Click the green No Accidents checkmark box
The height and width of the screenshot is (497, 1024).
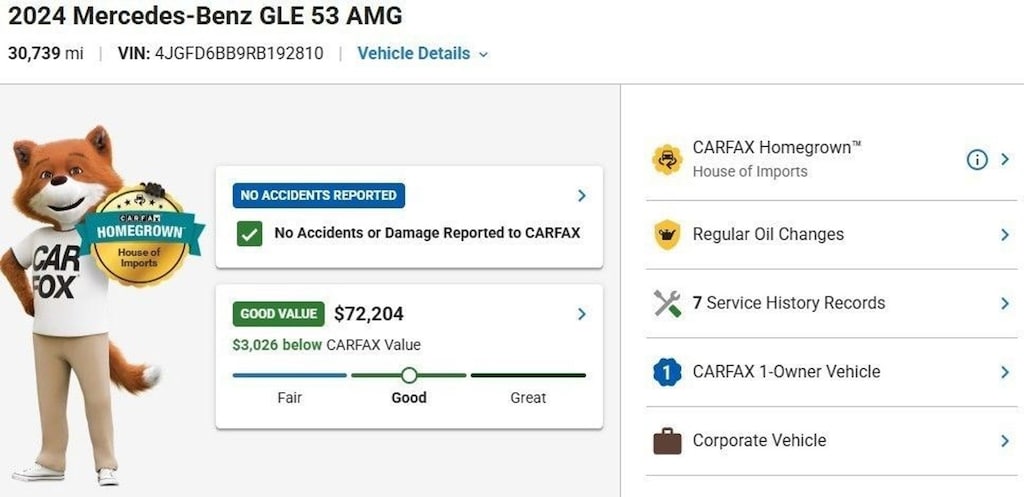tap(249, 233)
